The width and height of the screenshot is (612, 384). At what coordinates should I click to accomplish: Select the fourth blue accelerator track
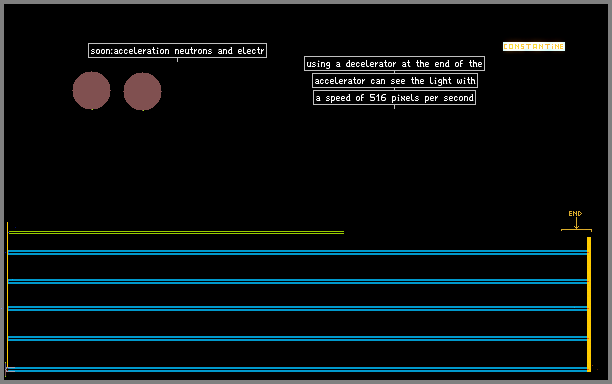coord(297,338)
